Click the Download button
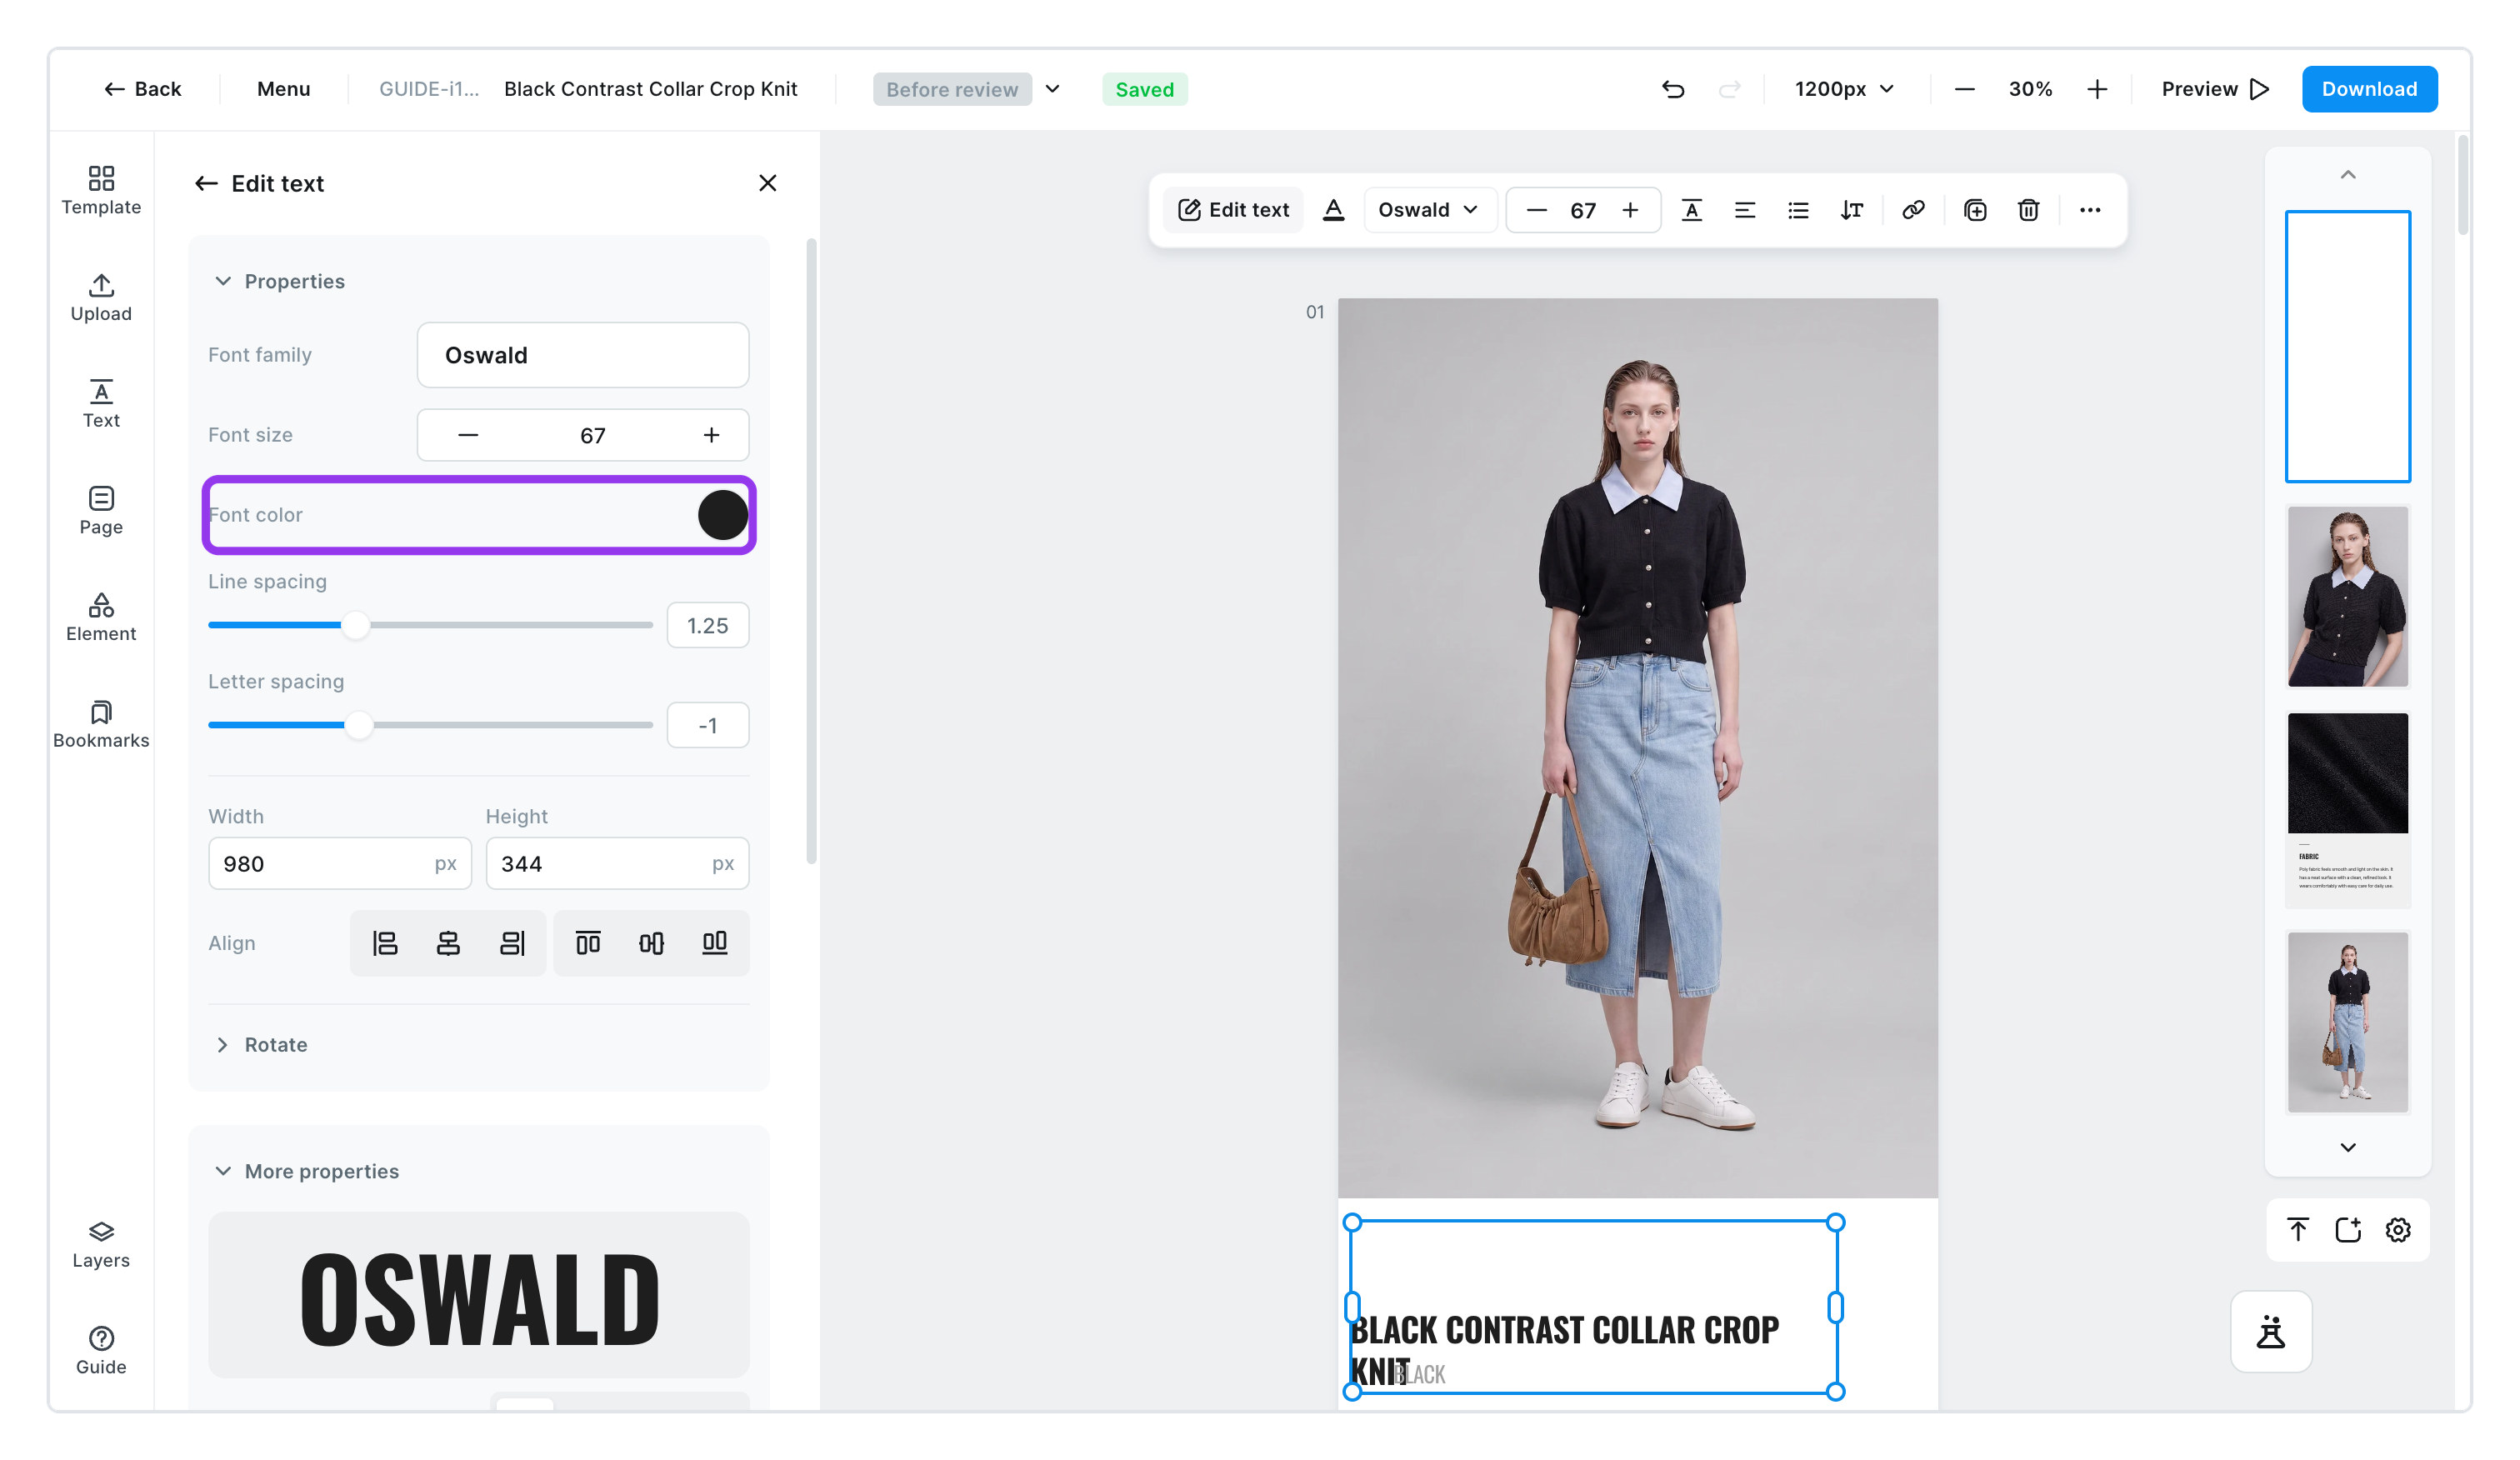The image size is (2520, 1460). pyautogui.click(x=2369, y=89)
